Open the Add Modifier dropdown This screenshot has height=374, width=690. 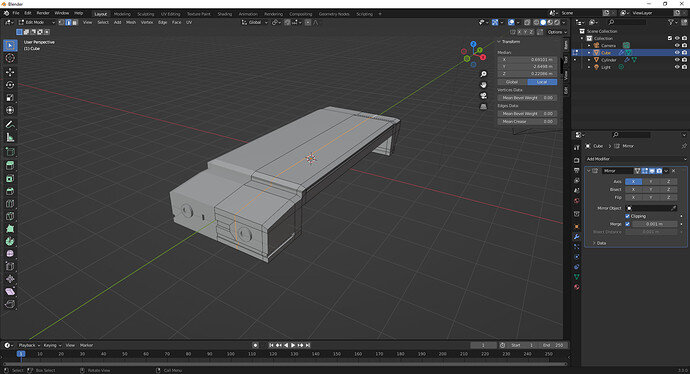635,159
